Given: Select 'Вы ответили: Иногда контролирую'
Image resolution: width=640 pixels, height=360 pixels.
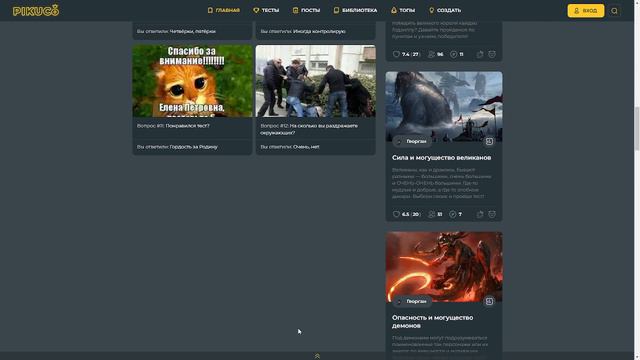Looking at the screenshot, I should tap(303, 31).
